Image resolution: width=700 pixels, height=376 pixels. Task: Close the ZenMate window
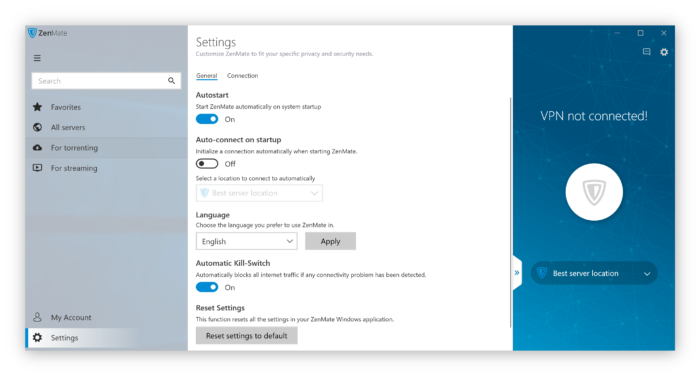(664, 33)
